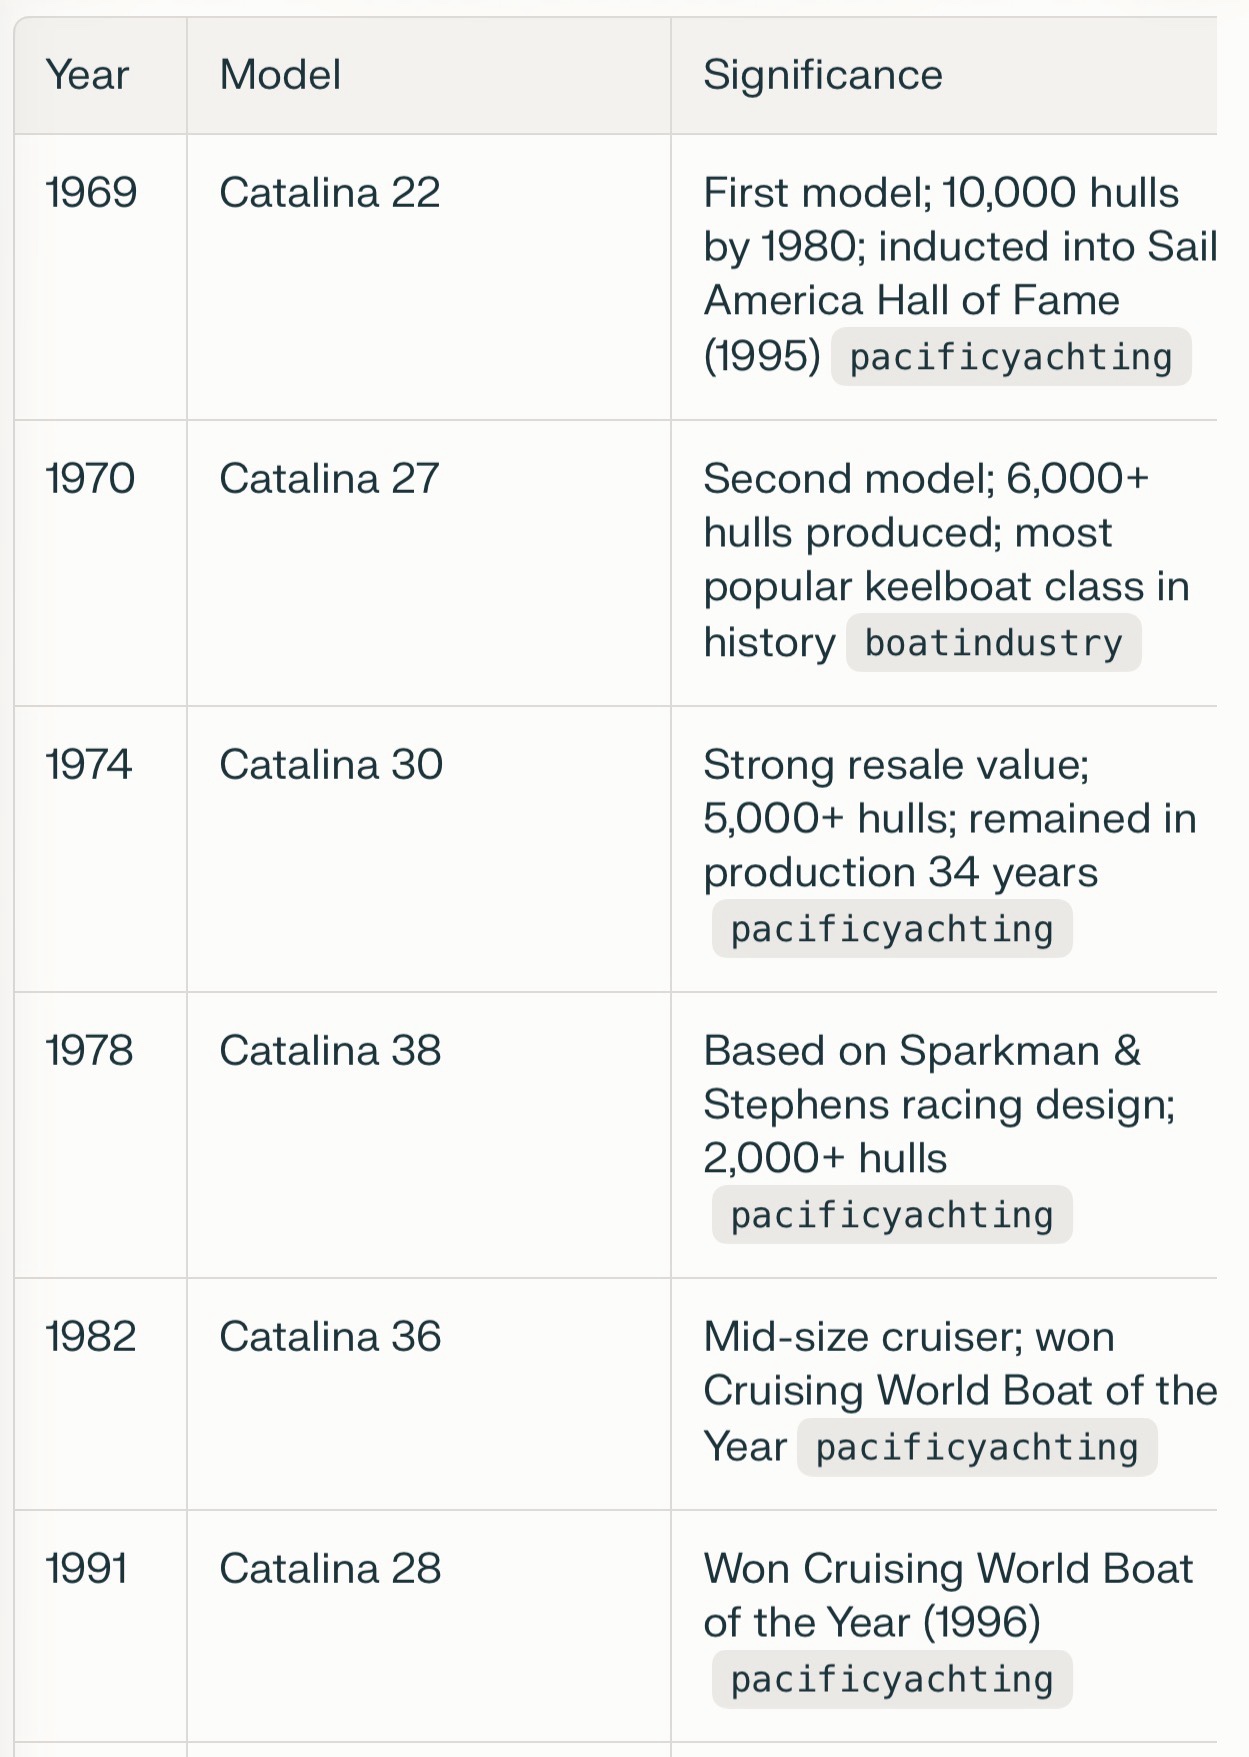The image size is (1249, 1757).
Task: Select the Catalina 27 model cell
Action: (x=329, y=479)
